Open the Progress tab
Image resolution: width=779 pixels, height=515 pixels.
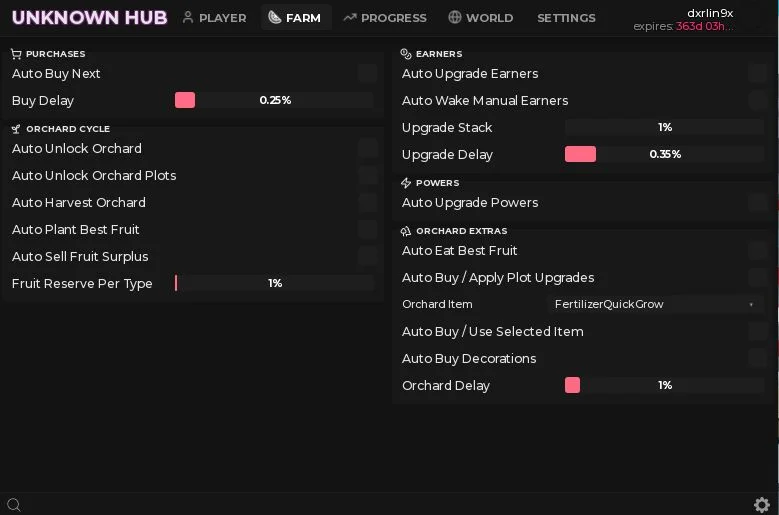385,17
